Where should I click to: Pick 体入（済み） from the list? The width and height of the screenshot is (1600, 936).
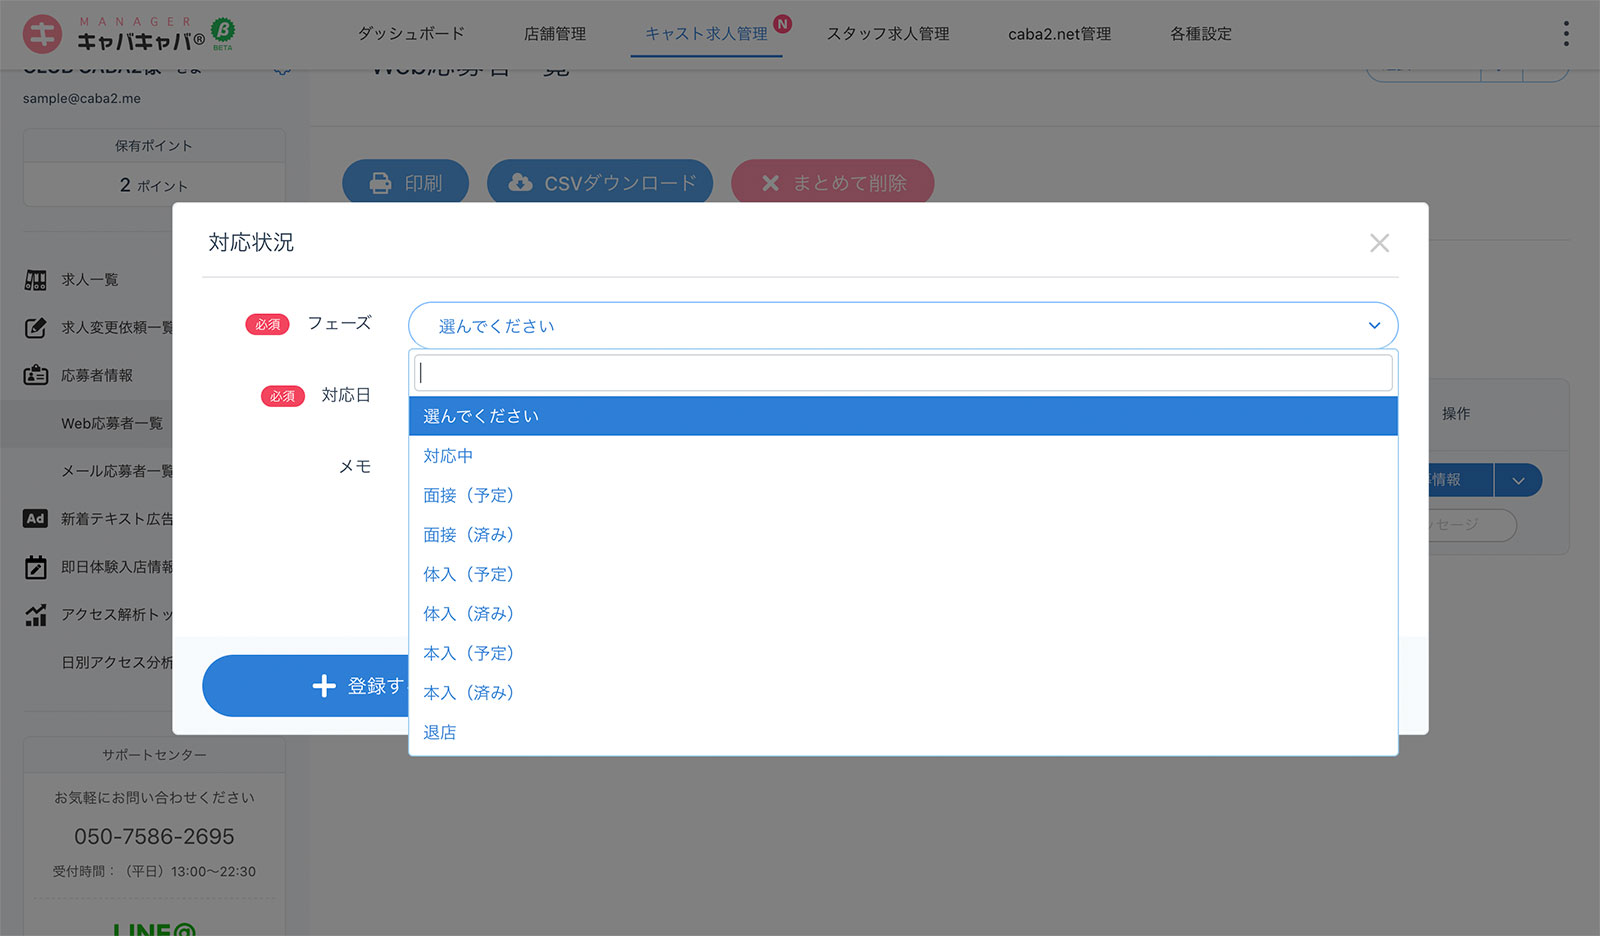pyautogui.click(x=468, y=614)
